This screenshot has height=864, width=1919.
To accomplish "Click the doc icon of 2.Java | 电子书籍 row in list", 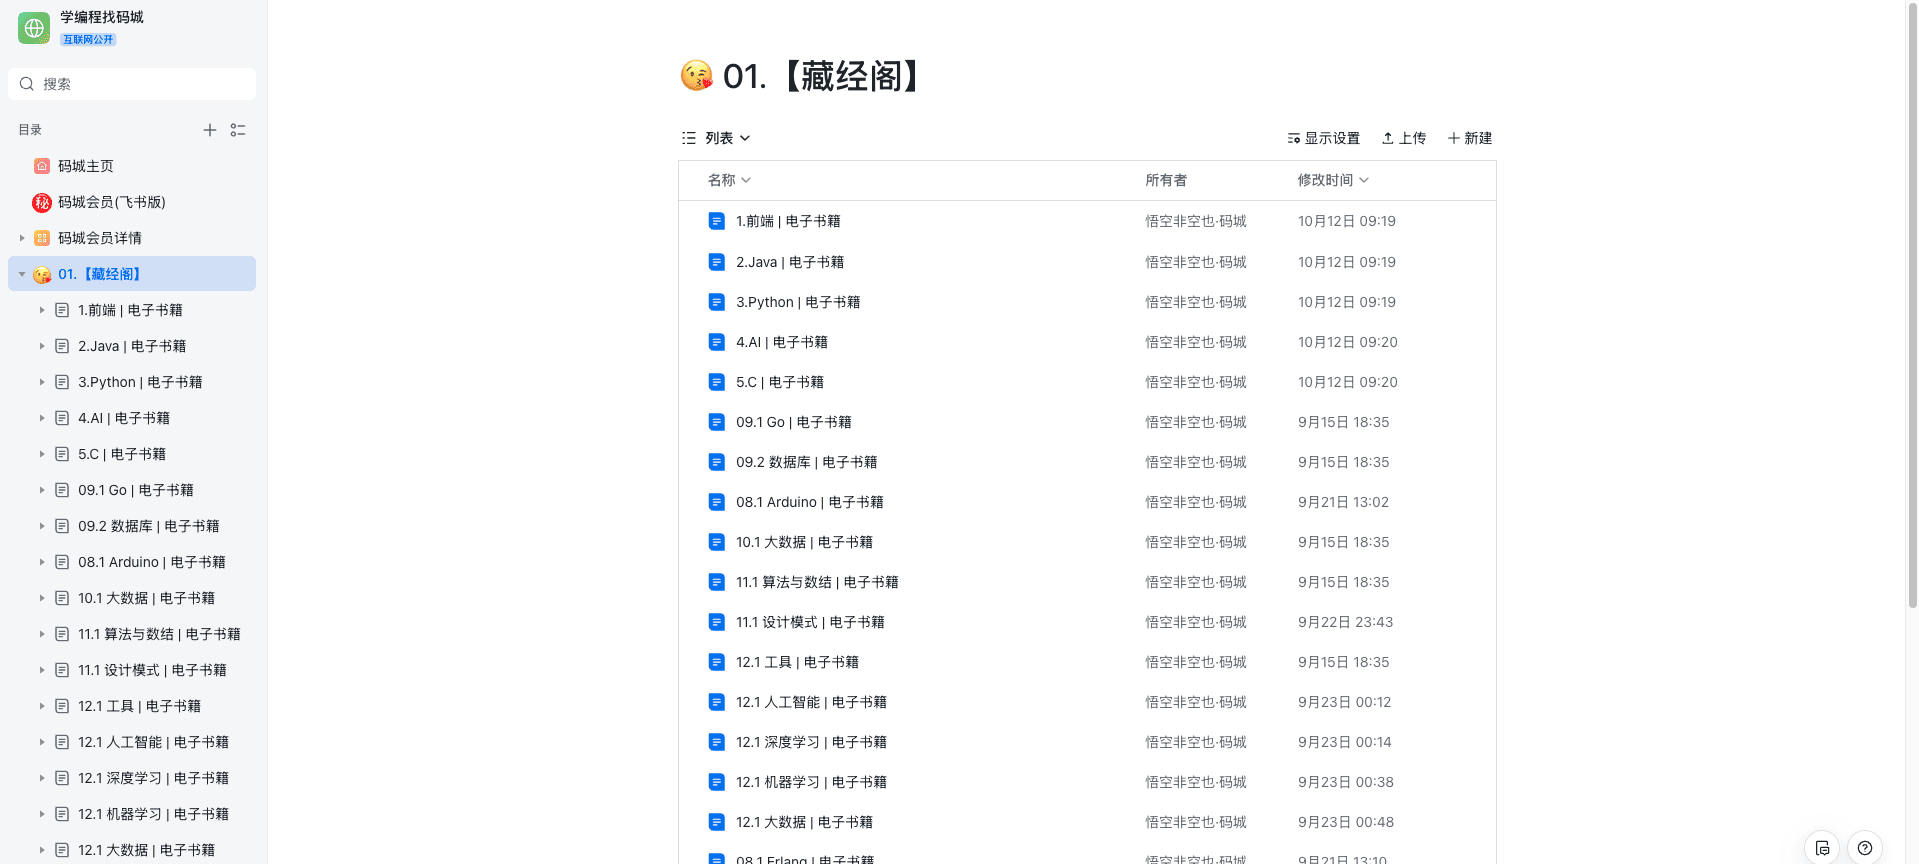I will click(x=716, y=262).
